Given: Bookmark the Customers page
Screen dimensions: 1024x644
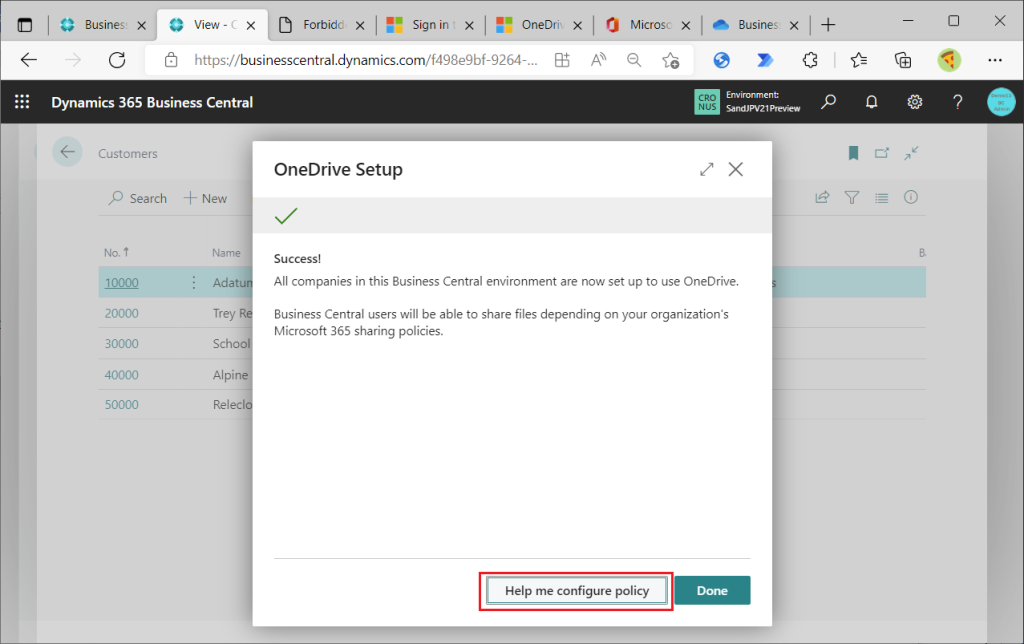Looking at the screenshot, I should pos(853,153).
